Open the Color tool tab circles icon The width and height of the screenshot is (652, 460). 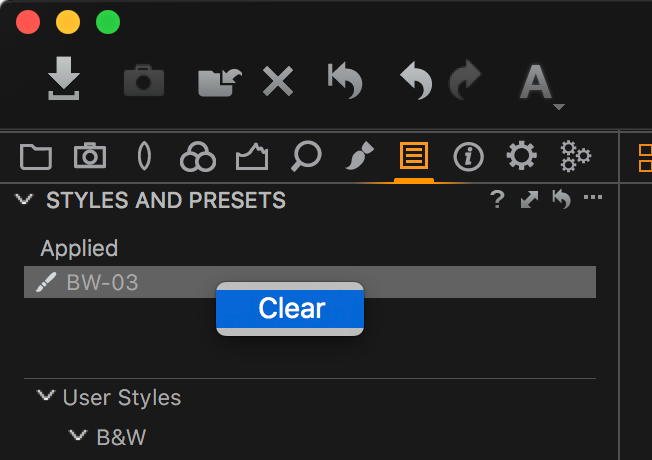click(198, 156)
